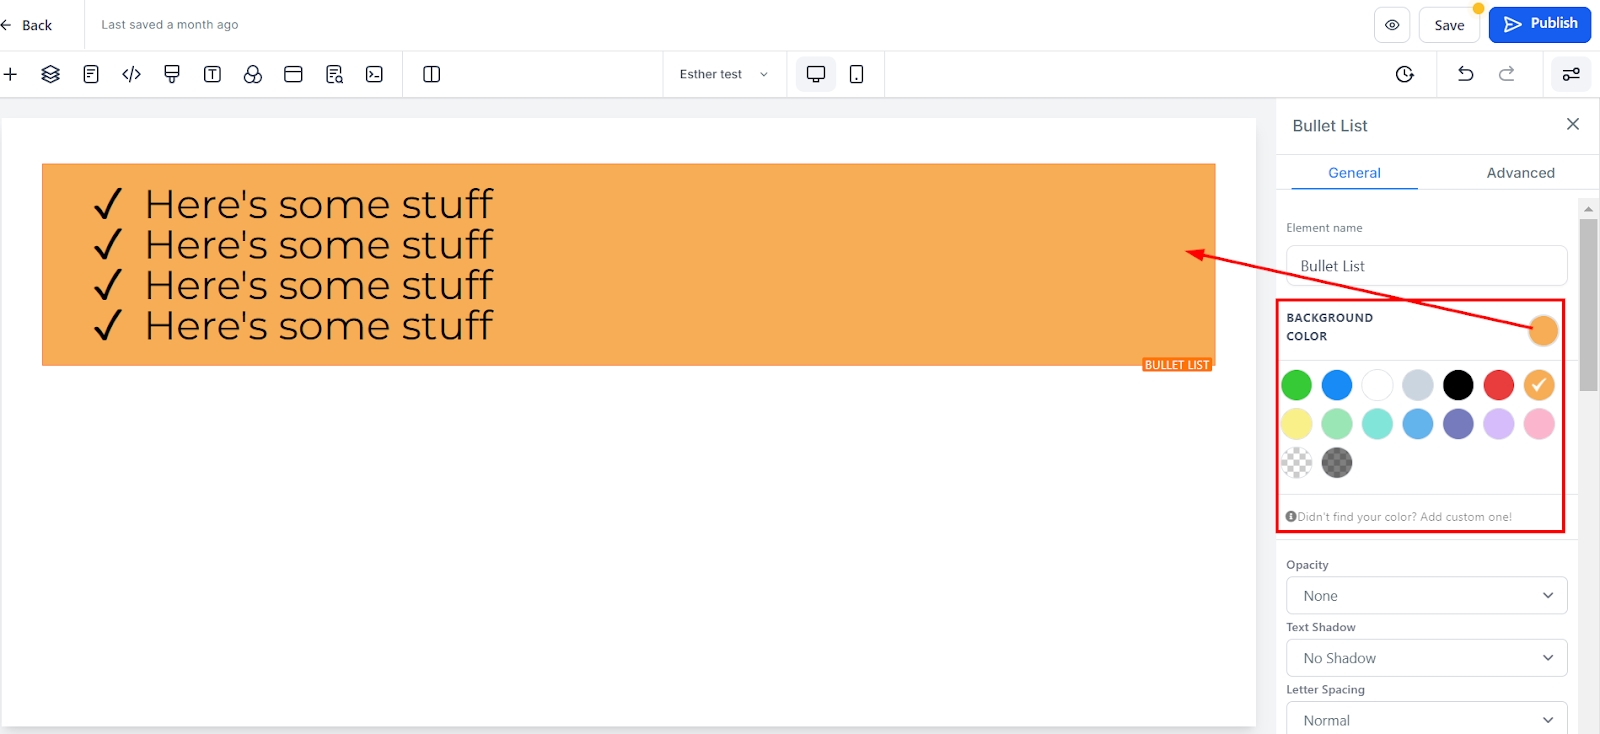Click the Element name input field
Image resolution: width=1600 pixels, height=734 pixels.
(x=1426, y=266)
